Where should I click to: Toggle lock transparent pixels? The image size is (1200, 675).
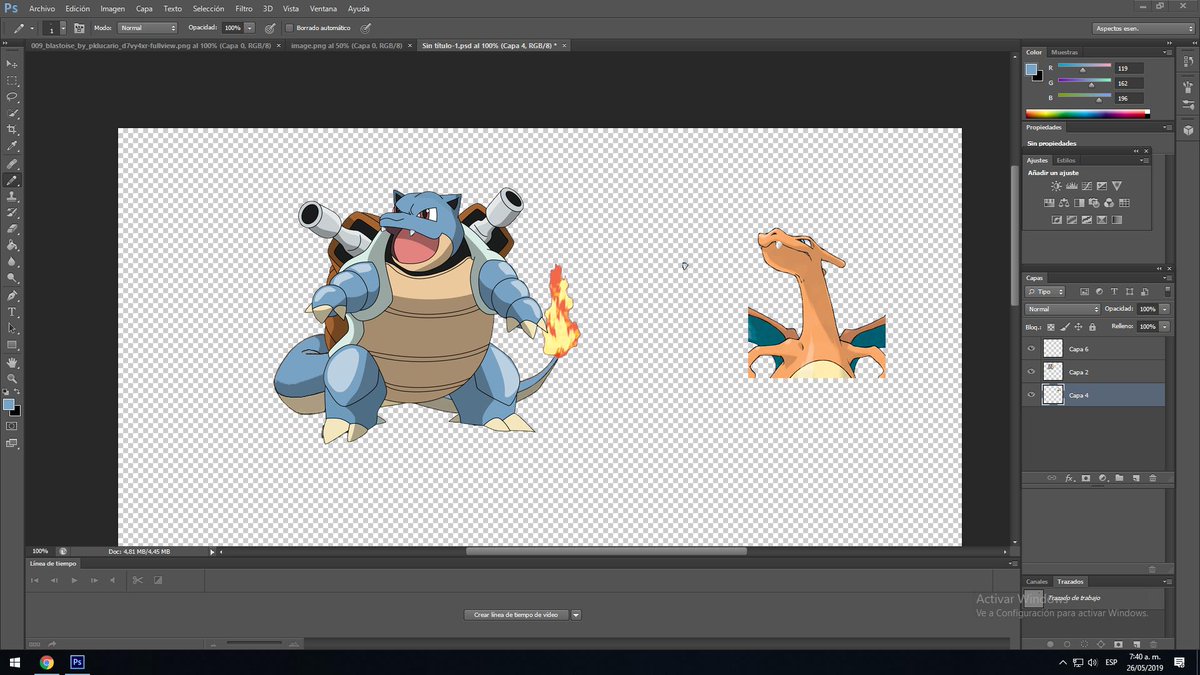tap(1053, 327)
